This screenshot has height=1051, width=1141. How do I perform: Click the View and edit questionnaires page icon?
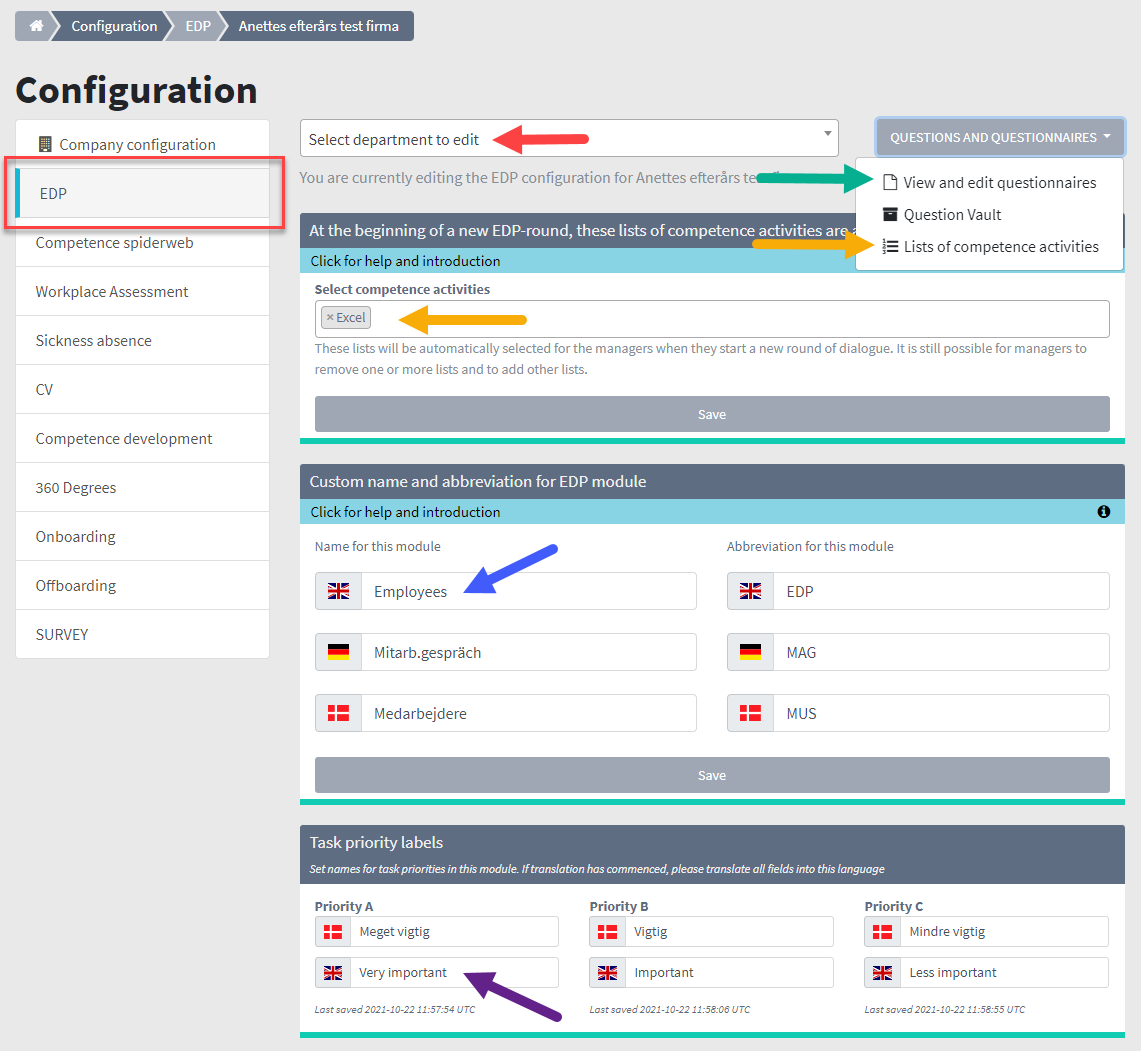[x=889, y=182]
